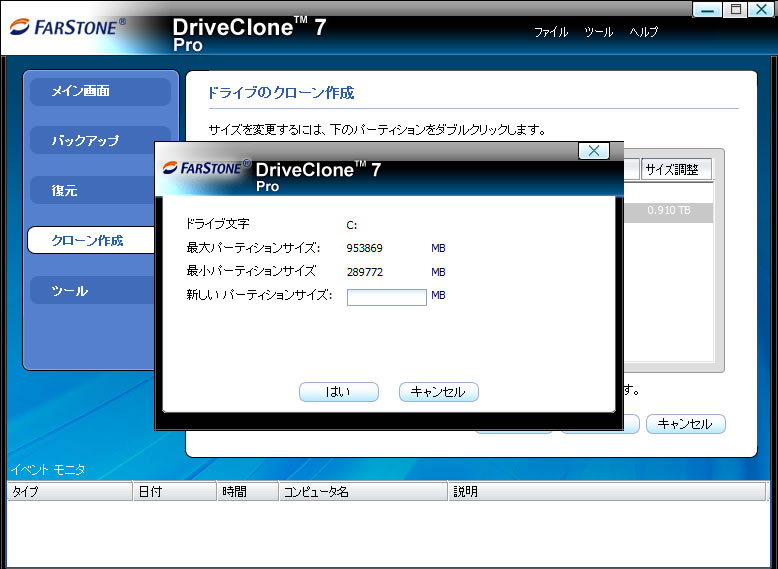This screenshot has width=778, height=569.
Task: Open the ファイル menu
Action: (551, 32)
